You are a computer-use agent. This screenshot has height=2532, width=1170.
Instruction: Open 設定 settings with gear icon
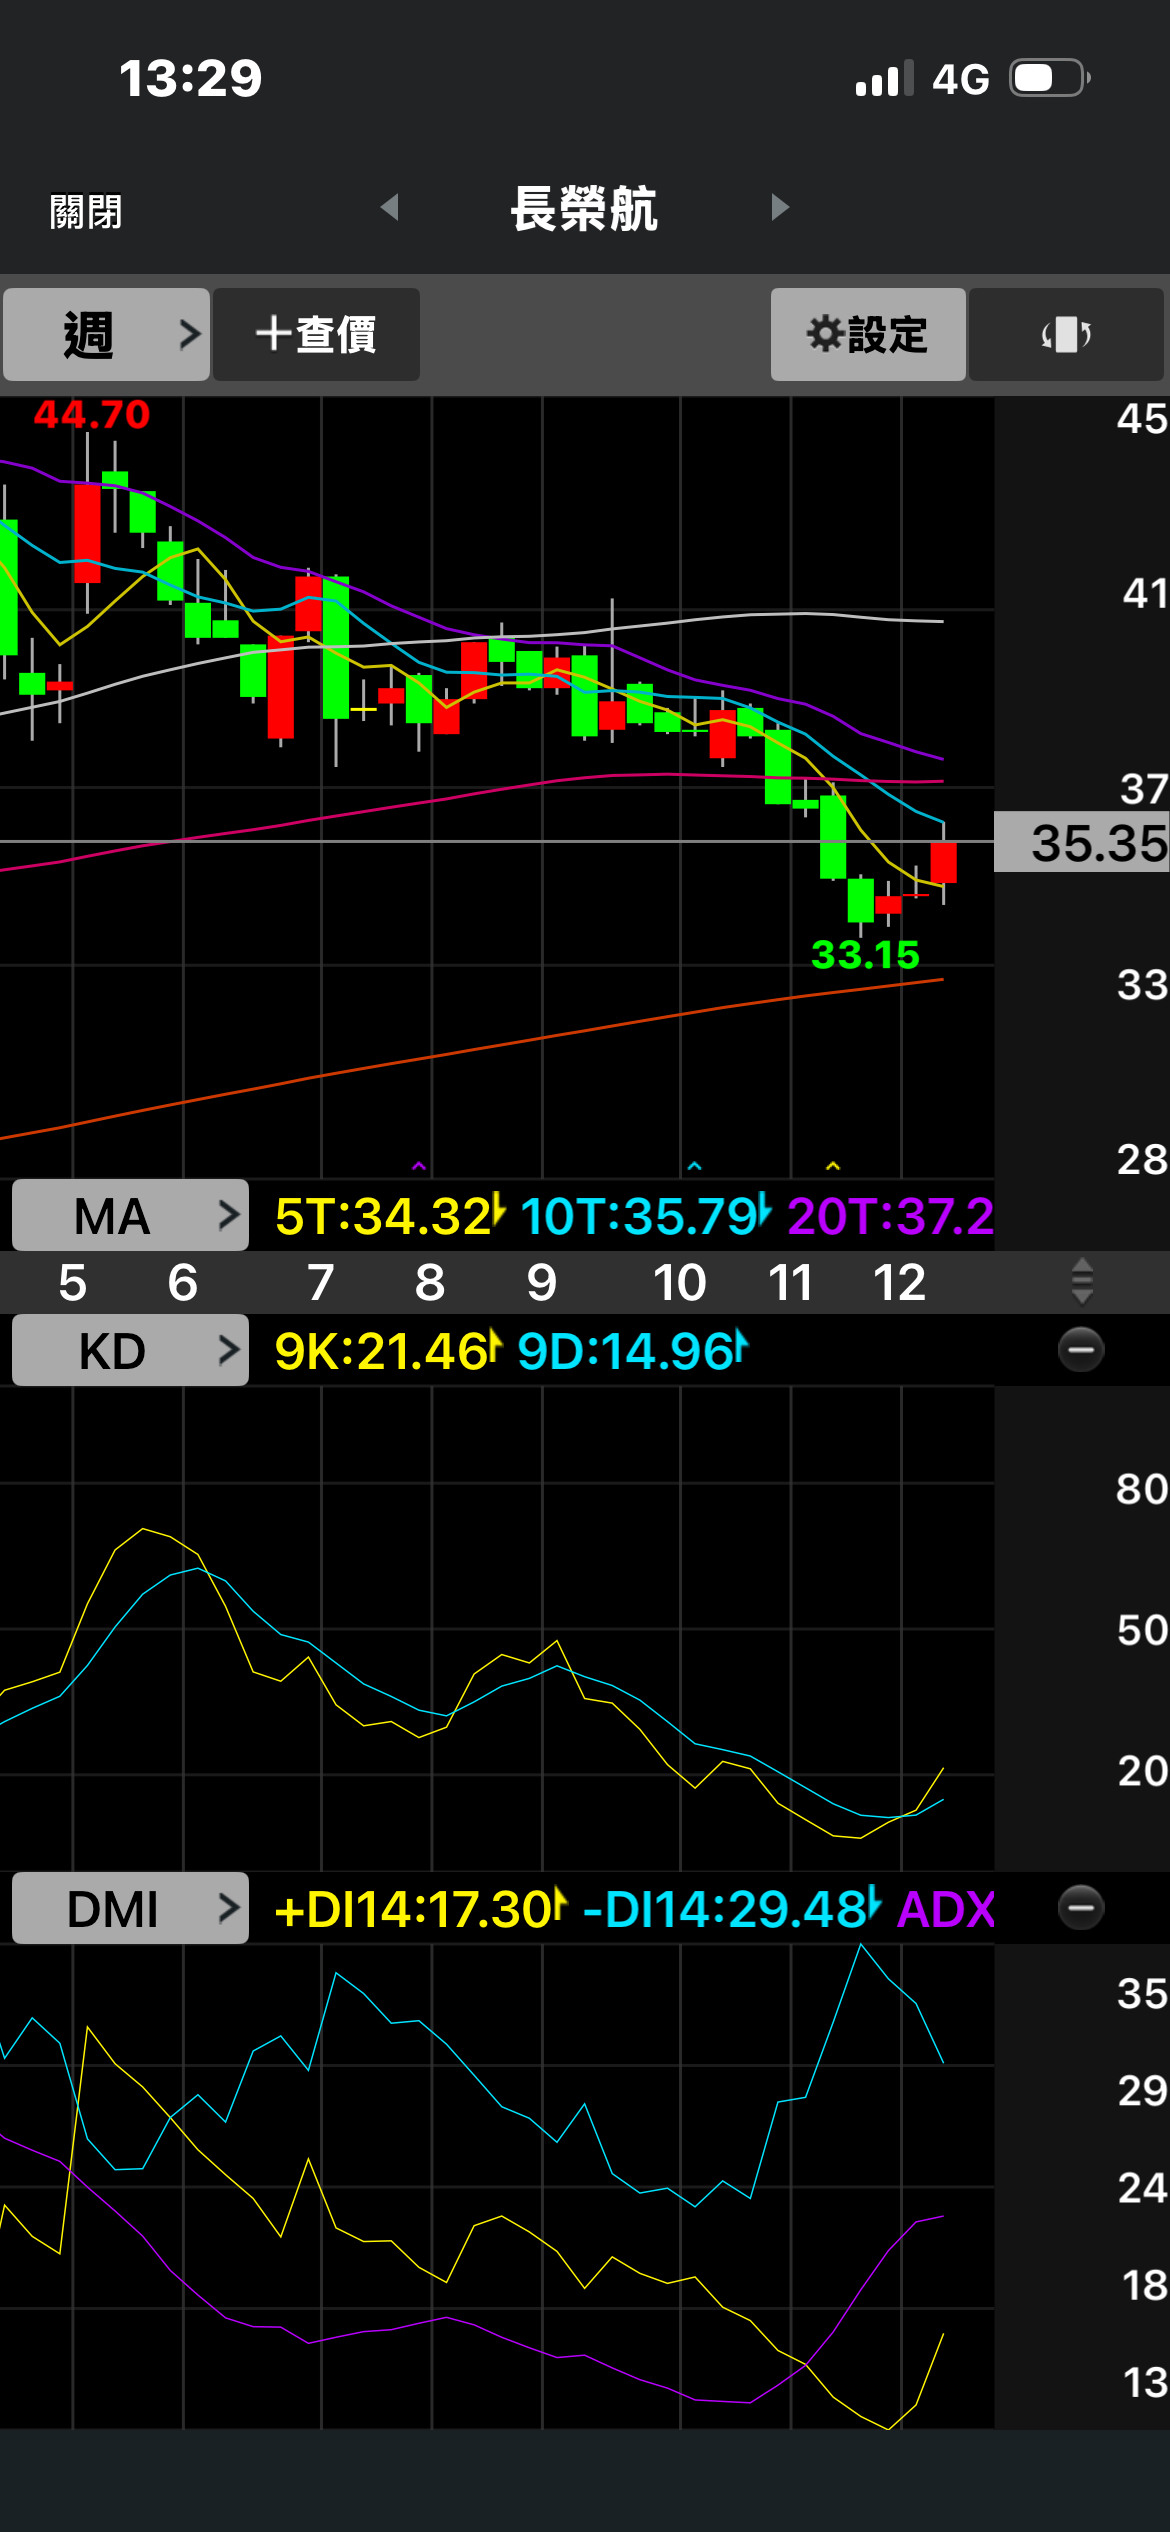[x=868, y=334]
